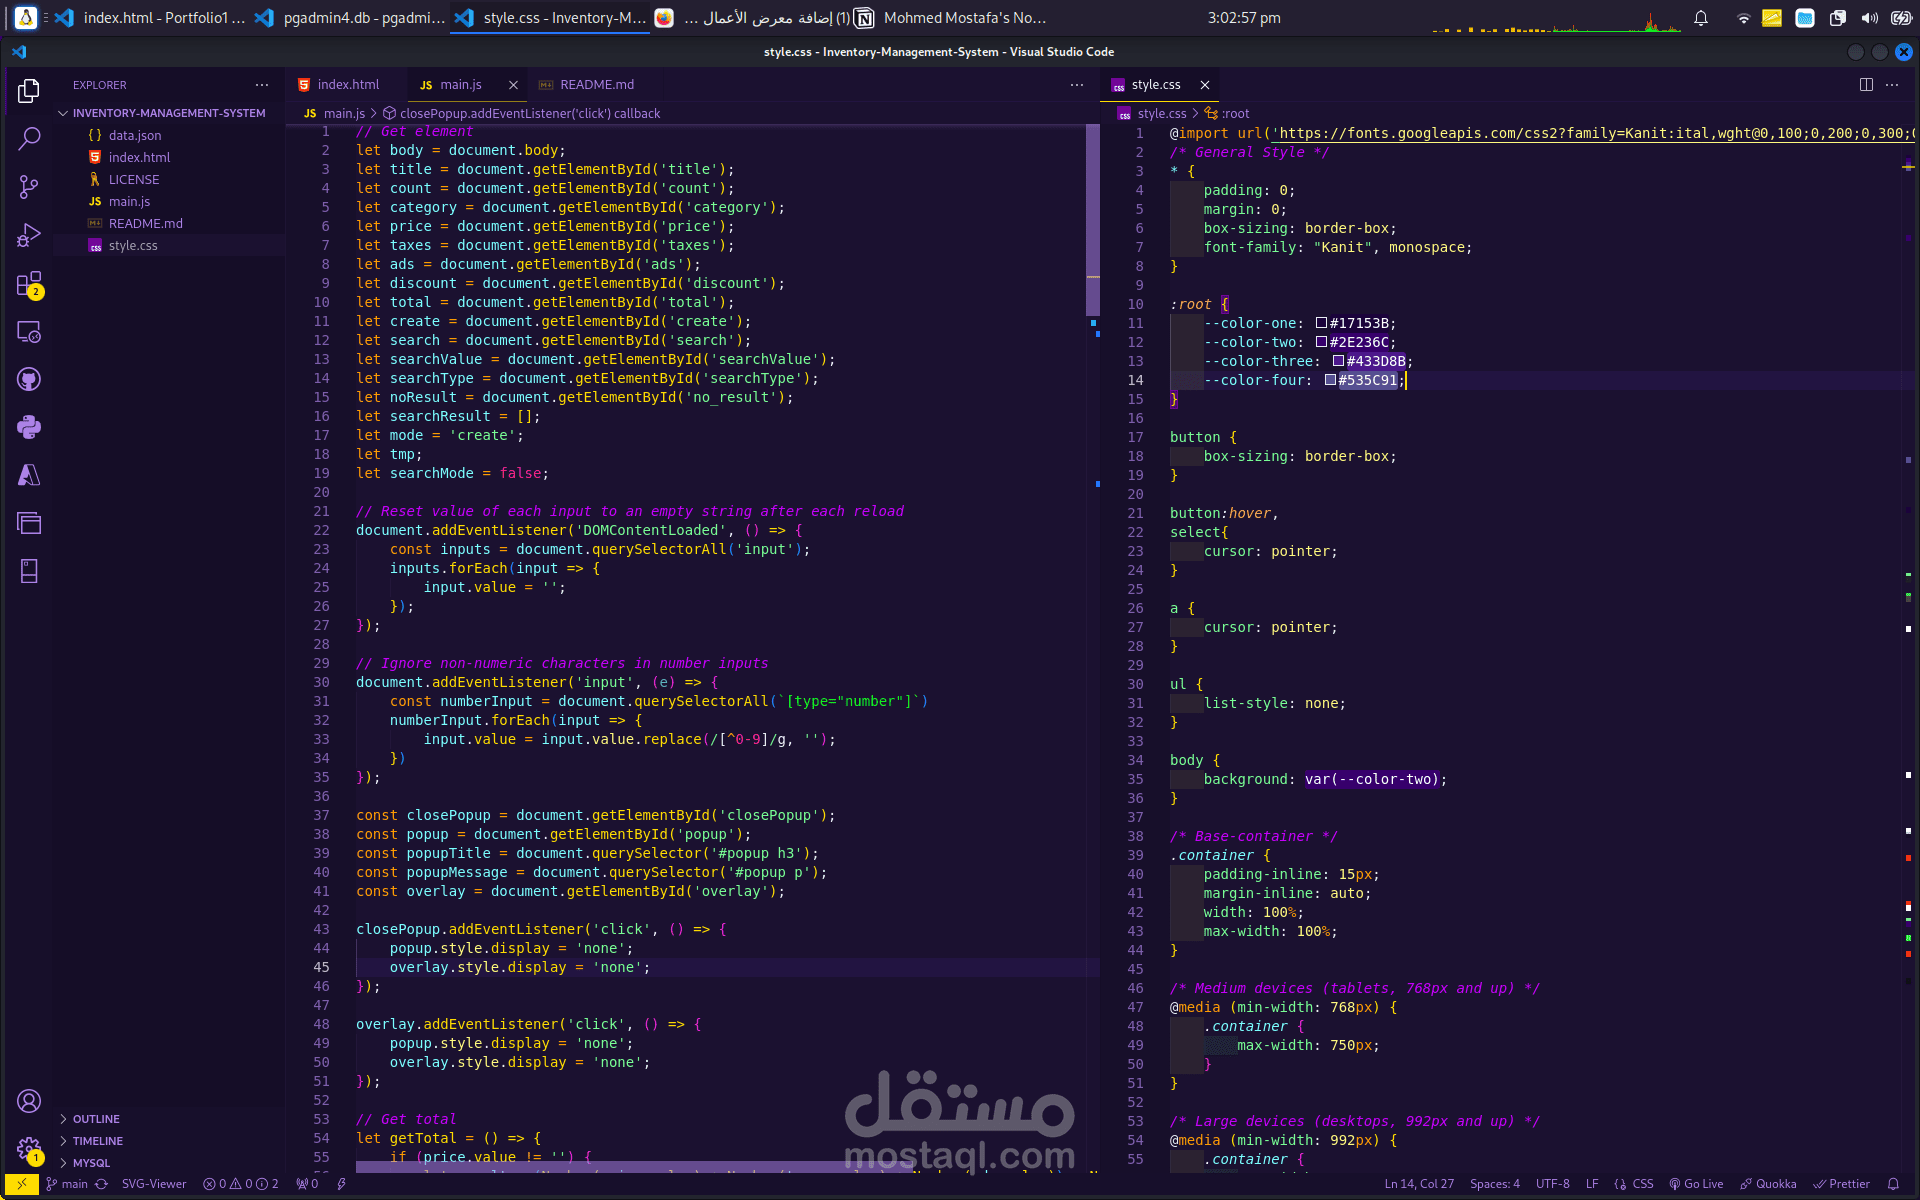Open the Source Control view
Image resolution: width=1920 pixels, height=1200 pixels.
29,187
